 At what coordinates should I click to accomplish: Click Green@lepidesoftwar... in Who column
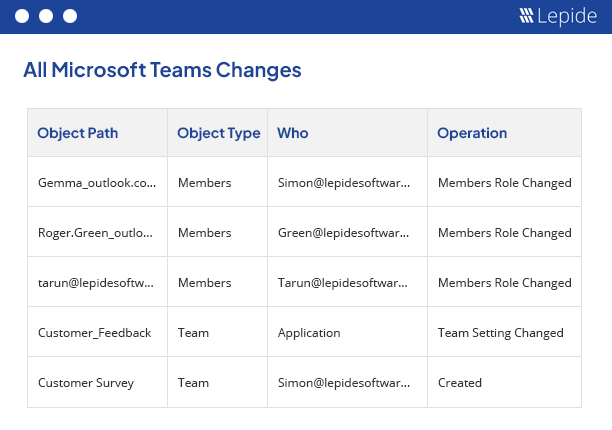[343, 233]
